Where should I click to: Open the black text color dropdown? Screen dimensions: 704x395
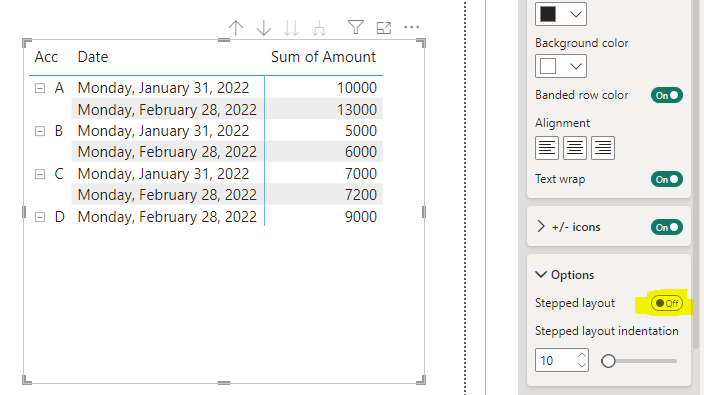pos(561,14)
